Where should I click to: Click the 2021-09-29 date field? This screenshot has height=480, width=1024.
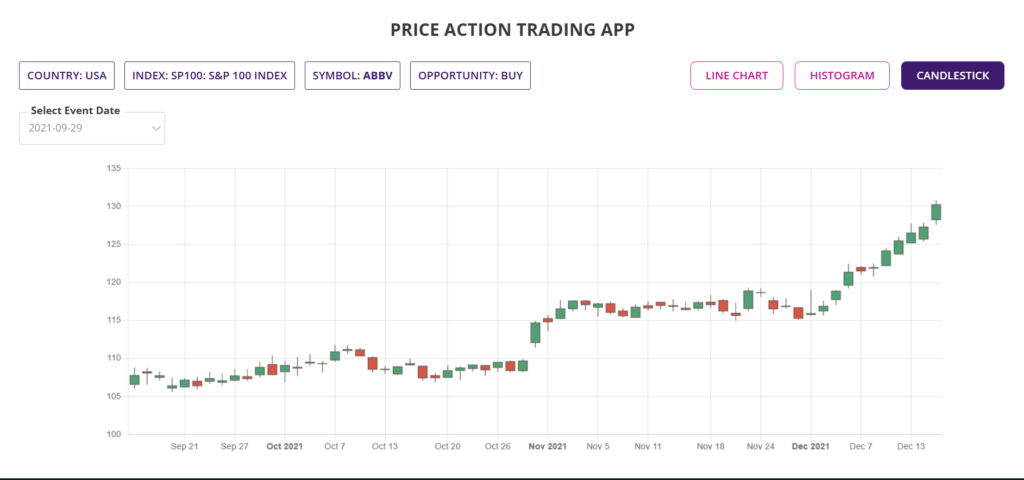click(85, 128)
